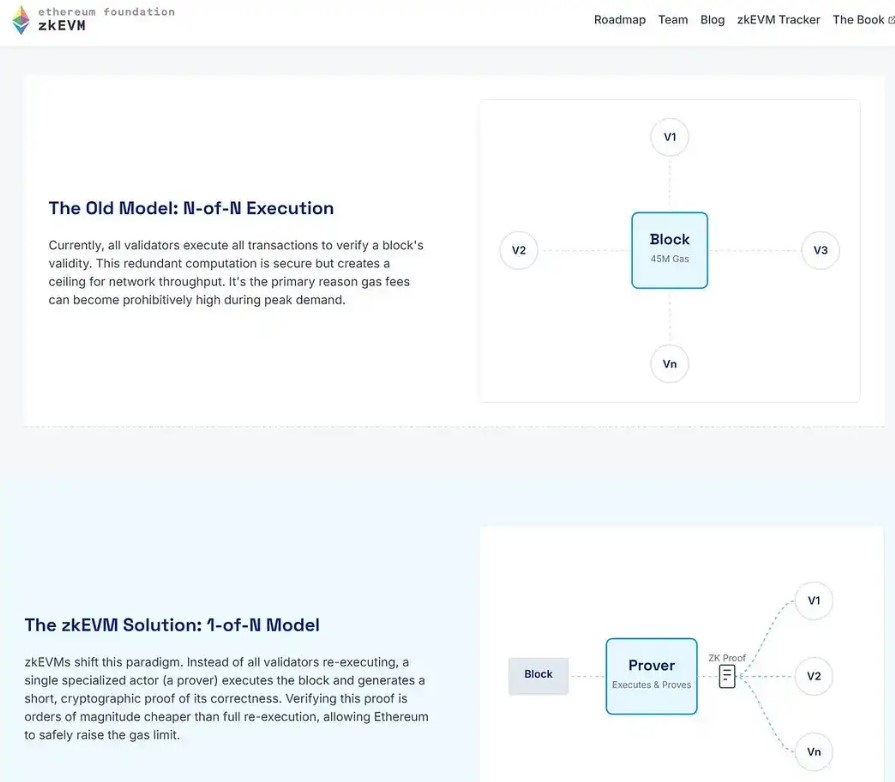Select the Vn node below the 45M Gas block
The height and width of the screenshot is (782, 895).
(670, 364)
